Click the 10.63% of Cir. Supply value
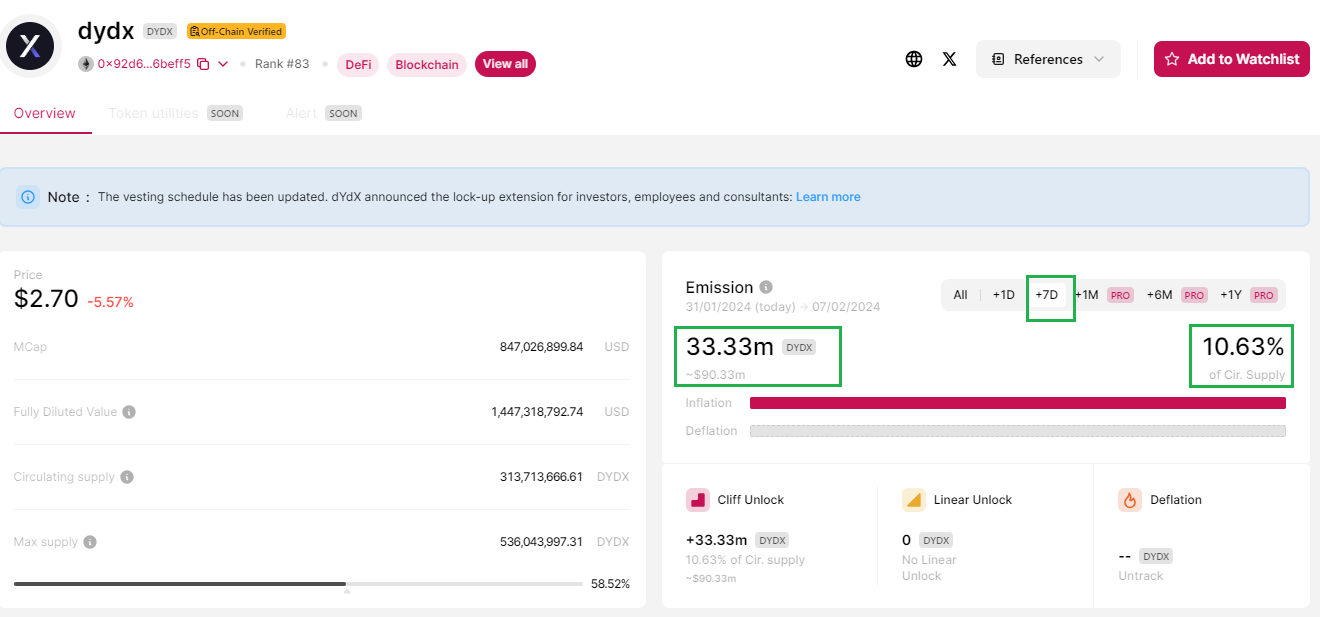This screenshot has height=617, width=1320. (1243, 347)
